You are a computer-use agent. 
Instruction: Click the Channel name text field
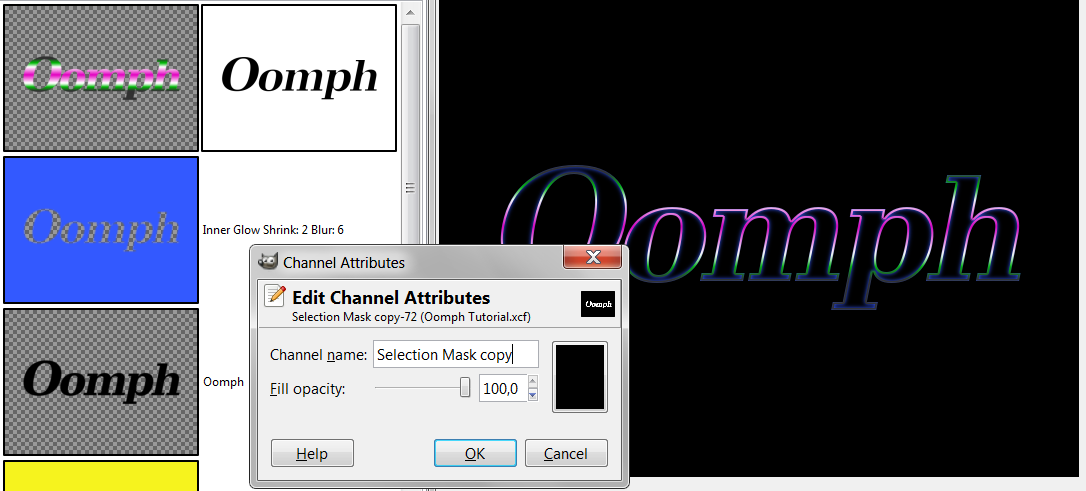click(456, 355)
